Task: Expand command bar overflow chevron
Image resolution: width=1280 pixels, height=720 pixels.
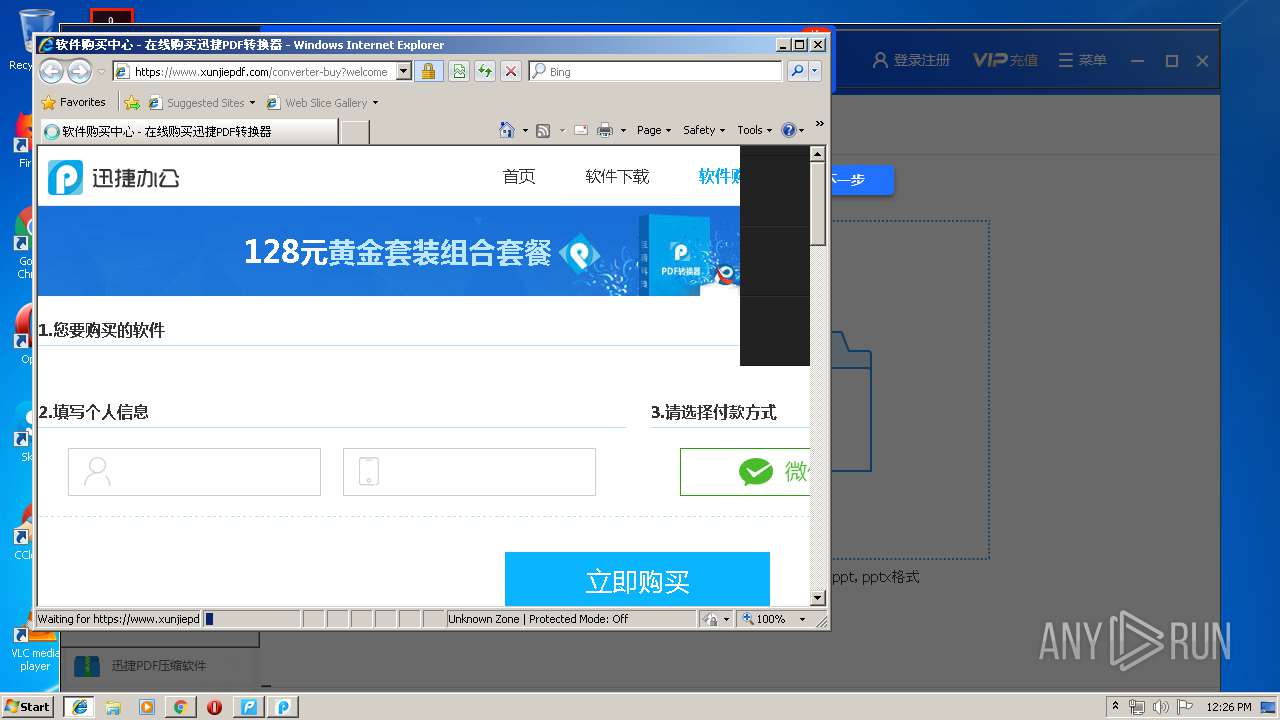Action: pos(819,124)
